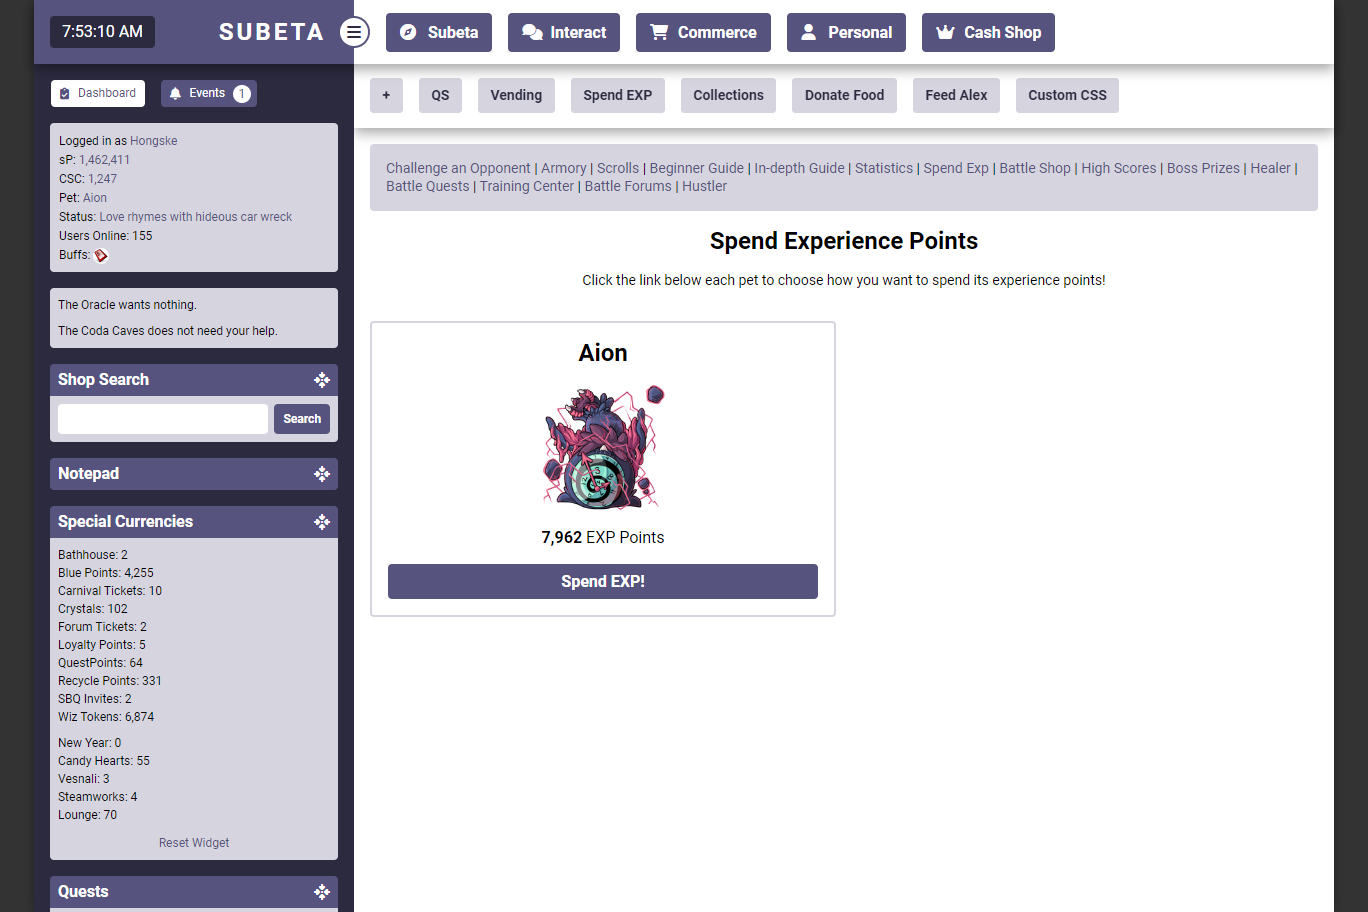Open the Subeta dropdown menu
Viewport: 1368px width, 912px height.
click(439, 32)
